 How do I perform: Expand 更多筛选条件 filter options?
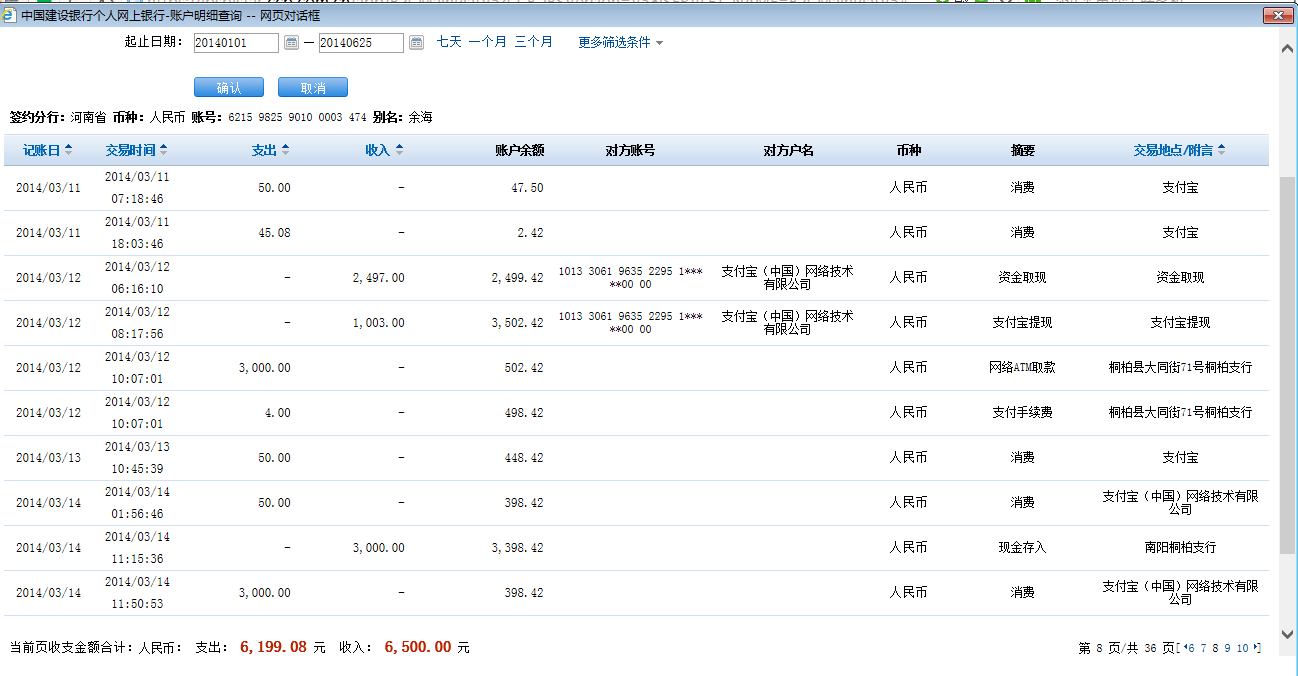coord(620,42)
